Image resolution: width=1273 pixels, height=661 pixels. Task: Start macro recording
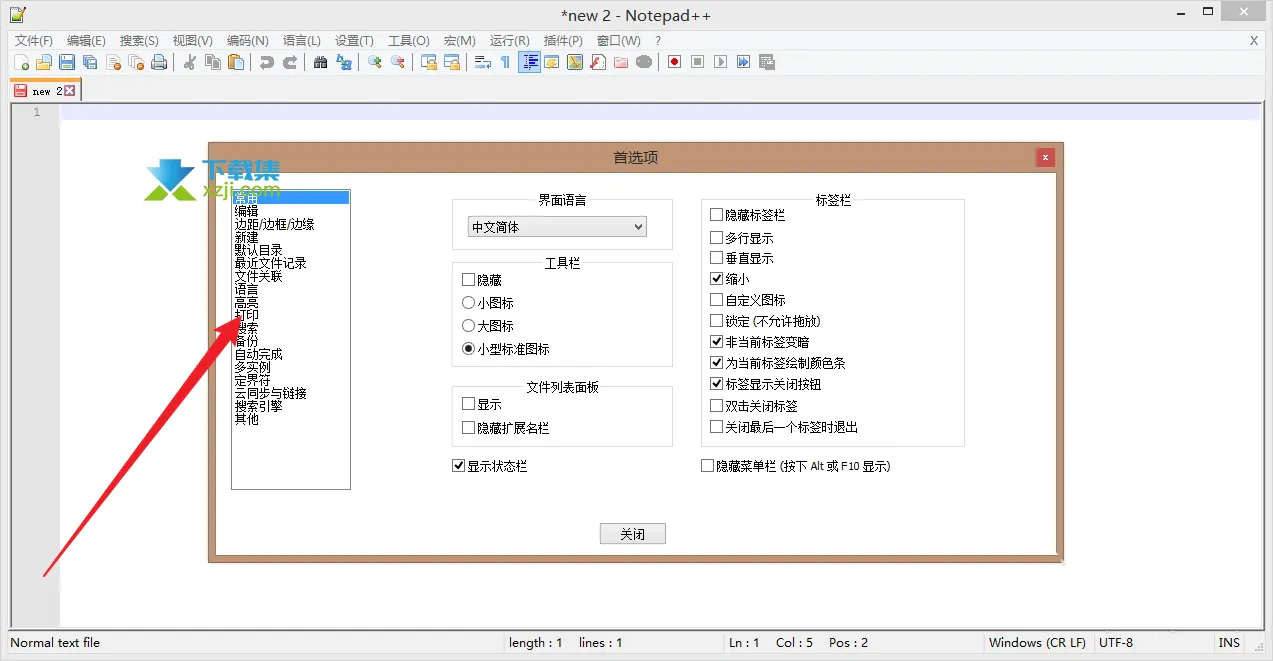(x=674, y=62)
